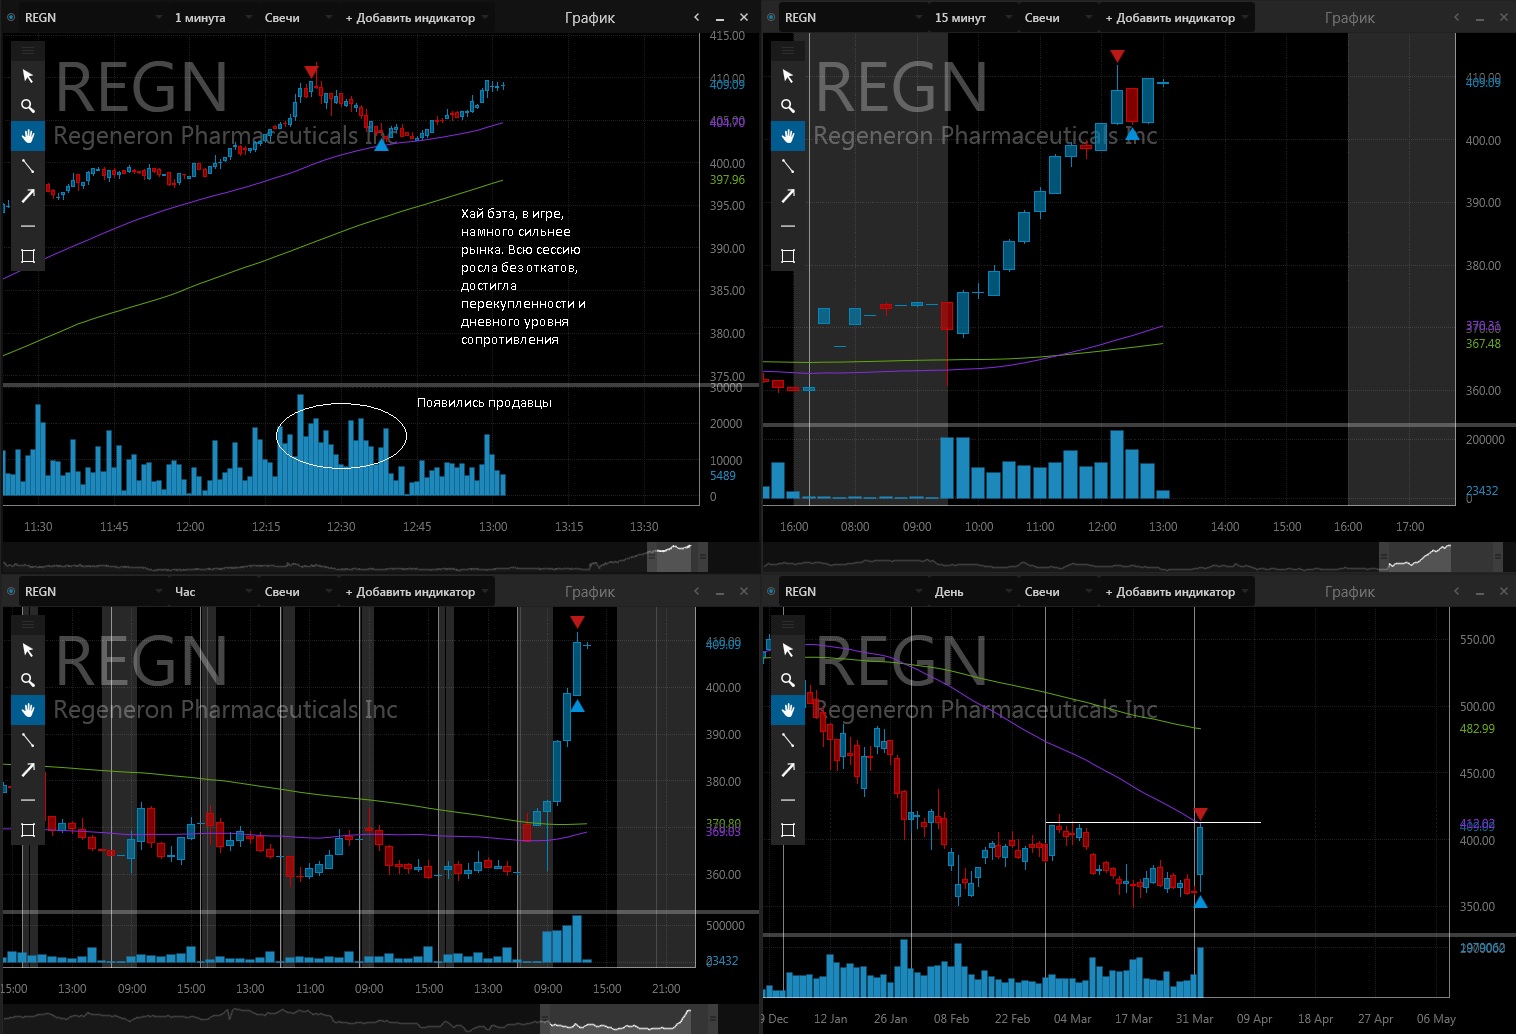The image size is (1516, 1034).
Task: Click red sell marker on День chart
Action: pos(1201,814)
